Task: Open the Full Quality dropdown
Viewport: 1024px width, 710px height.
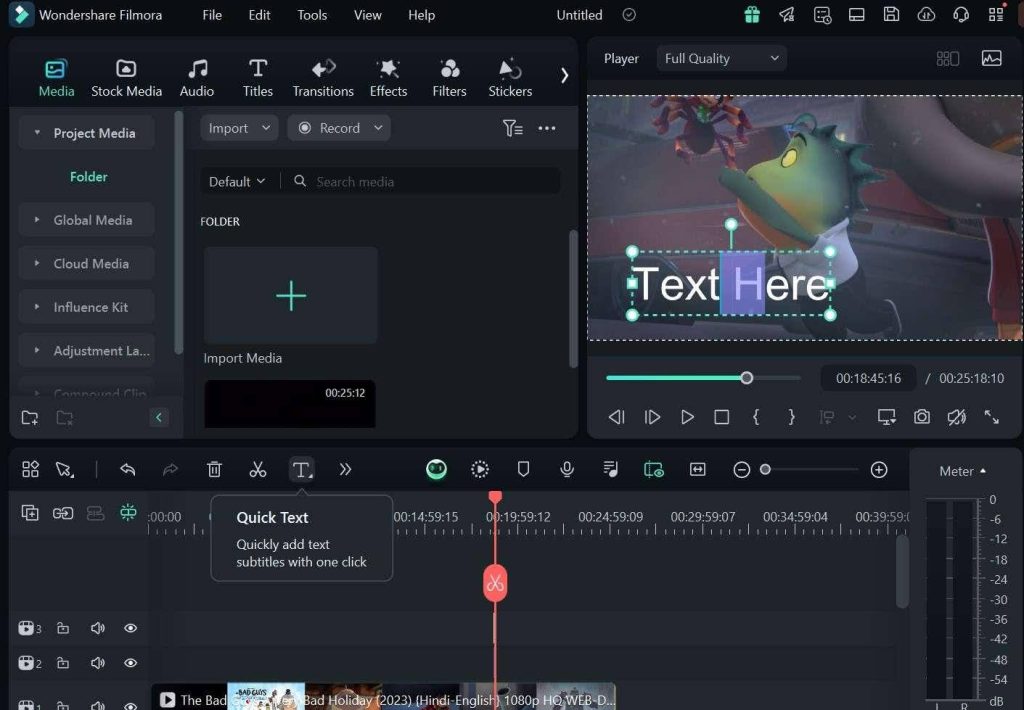Action: pos(720,58)
